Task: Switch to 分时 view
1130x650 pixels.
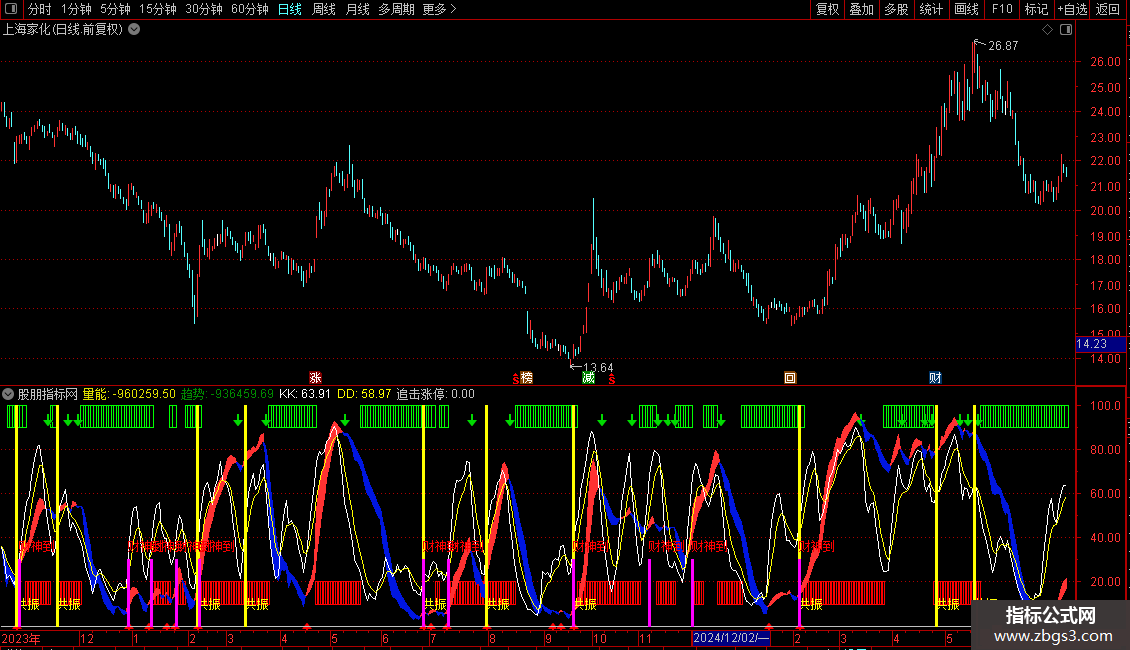Action: point(40,9)
